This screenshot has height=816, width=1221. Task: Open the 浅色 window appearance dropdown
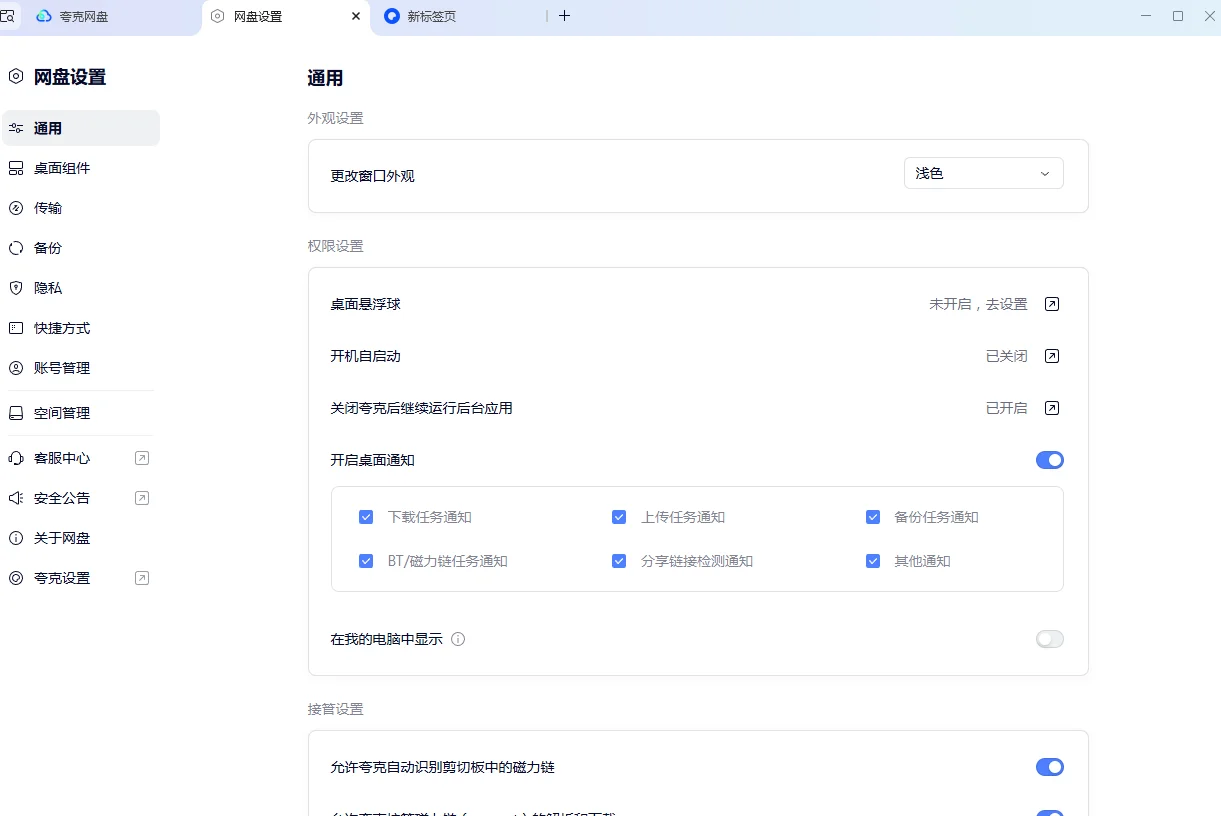pyautogui.click(x=984, y=173)
